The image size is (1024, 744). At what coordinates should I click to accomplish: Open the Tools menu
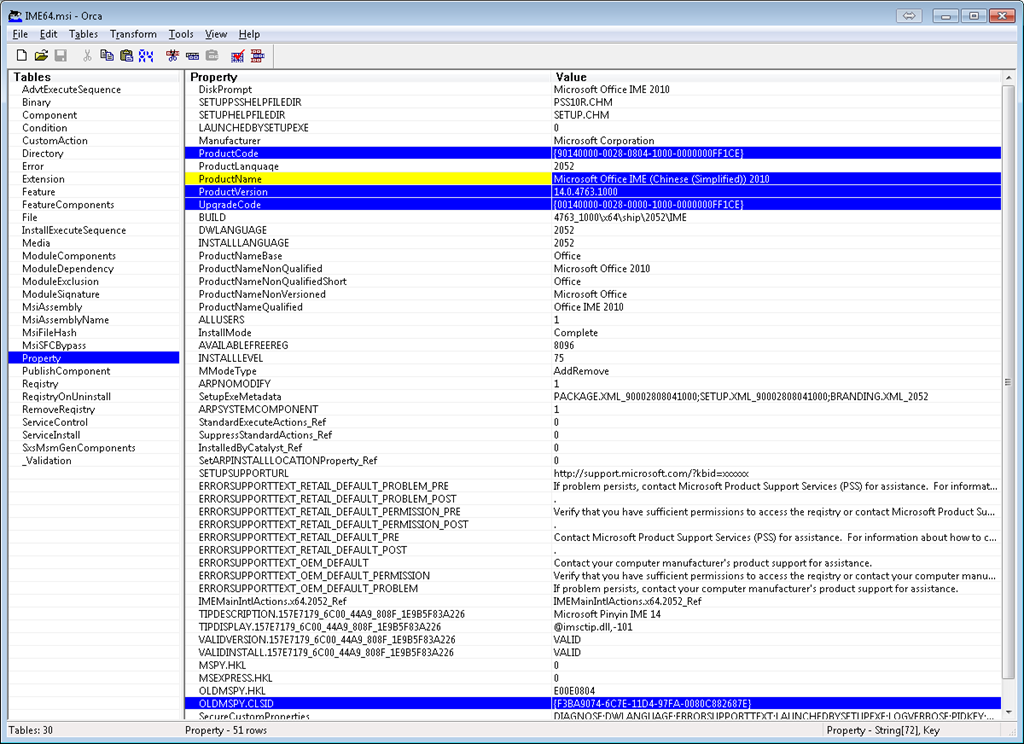(181, 34)
